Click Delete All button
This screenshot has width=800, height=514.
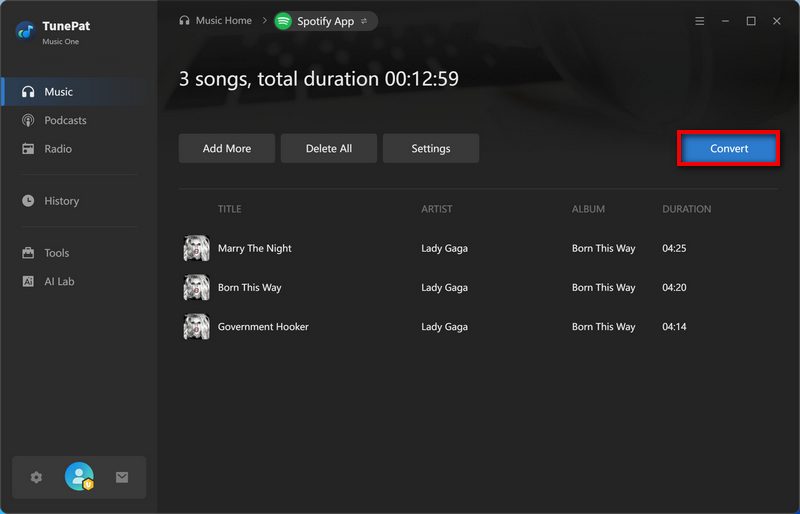(329, 149)
